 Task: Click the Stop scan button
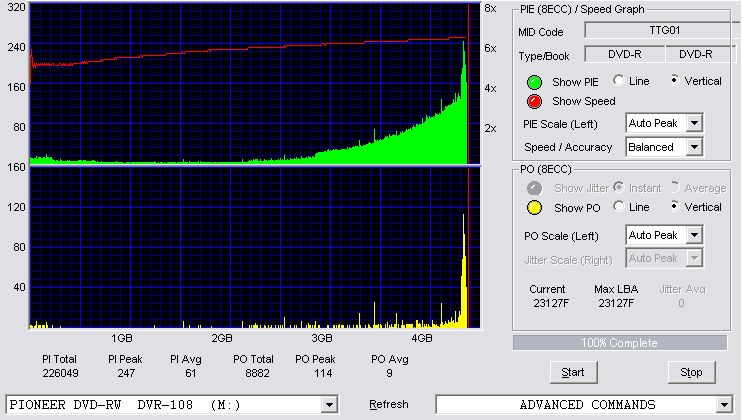(x=691, y=373)
